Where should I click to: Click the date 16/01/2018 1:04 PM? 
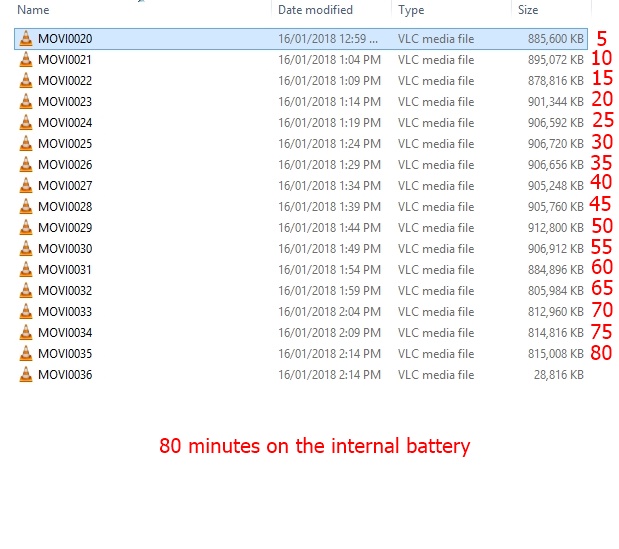click(x=329, y=60)
